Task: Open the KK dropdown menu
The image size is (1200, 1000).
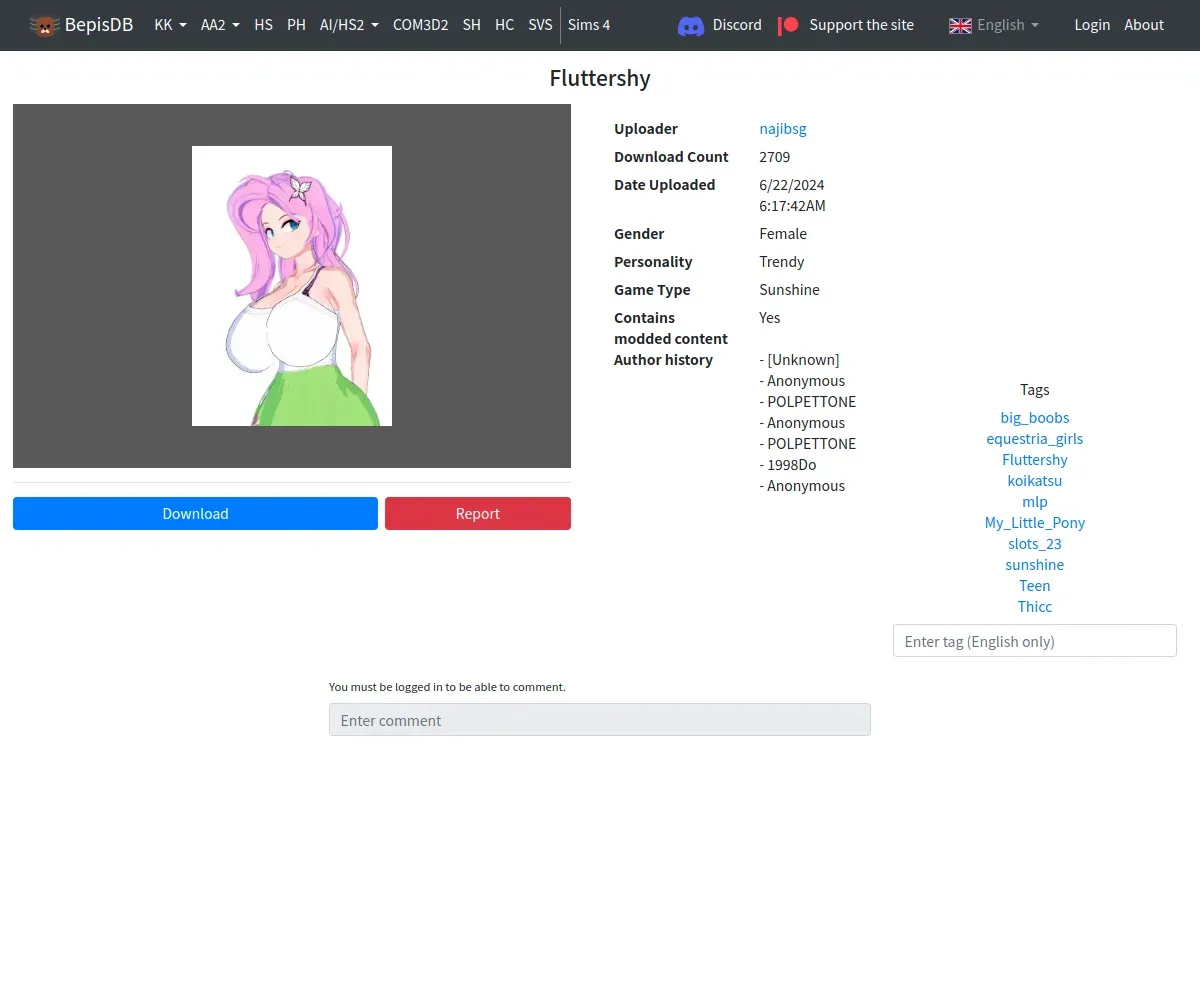Action: pos(170,25)
